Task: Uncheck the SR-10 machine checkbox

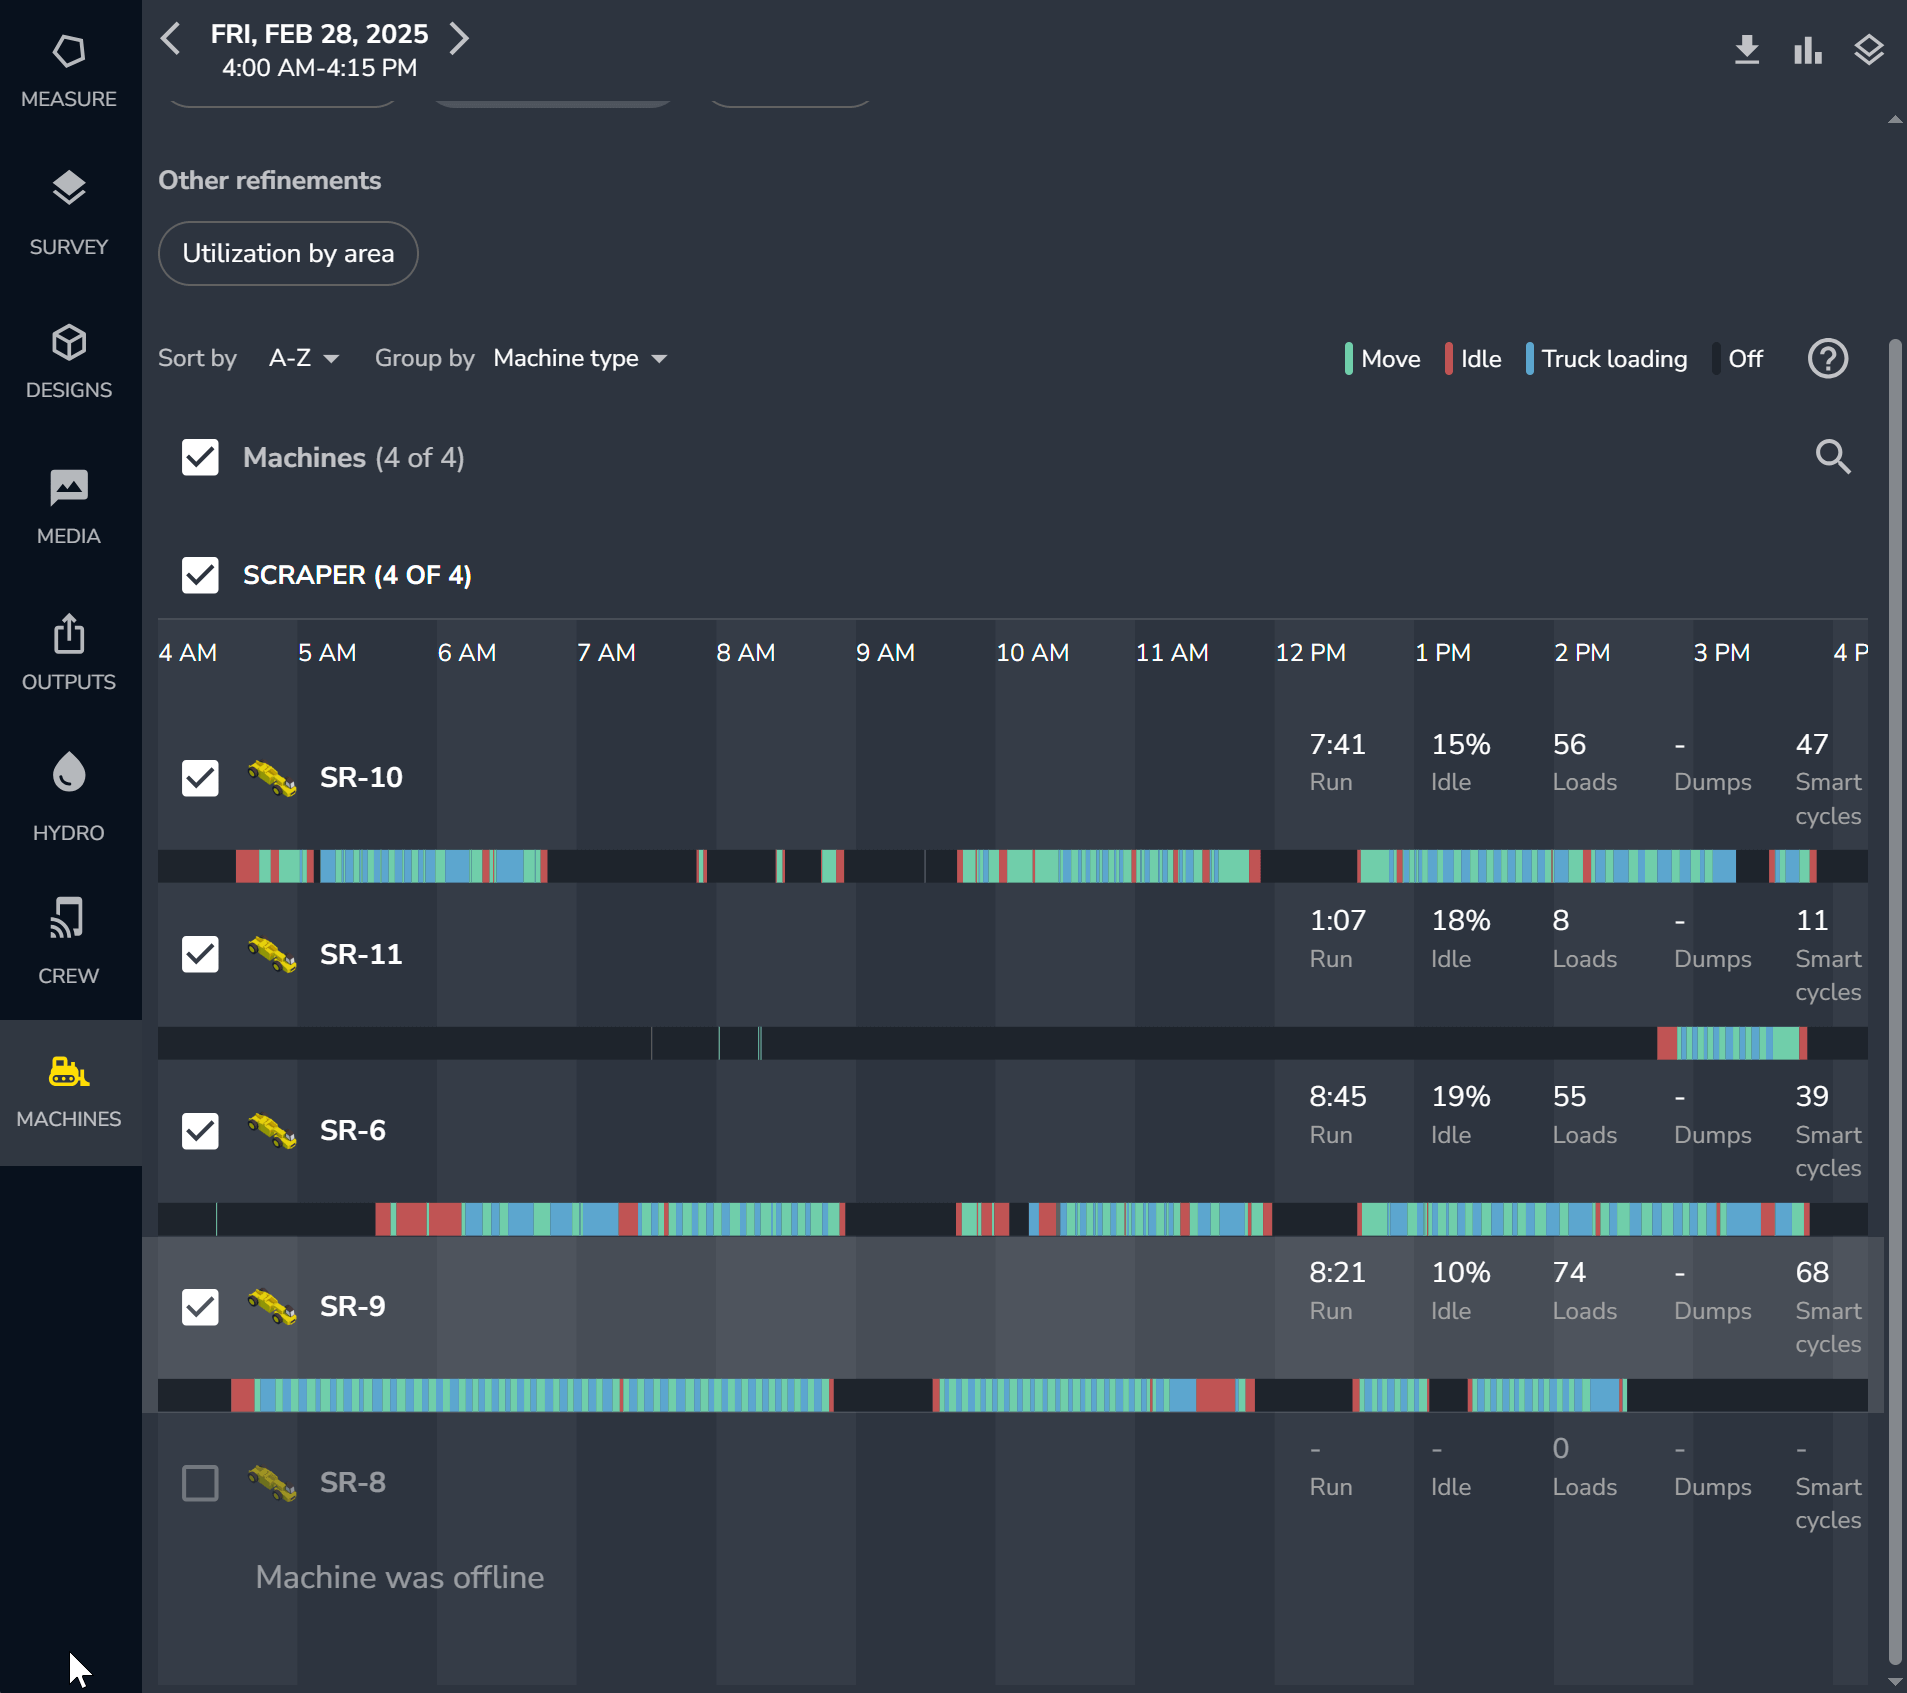Action: 200,778
